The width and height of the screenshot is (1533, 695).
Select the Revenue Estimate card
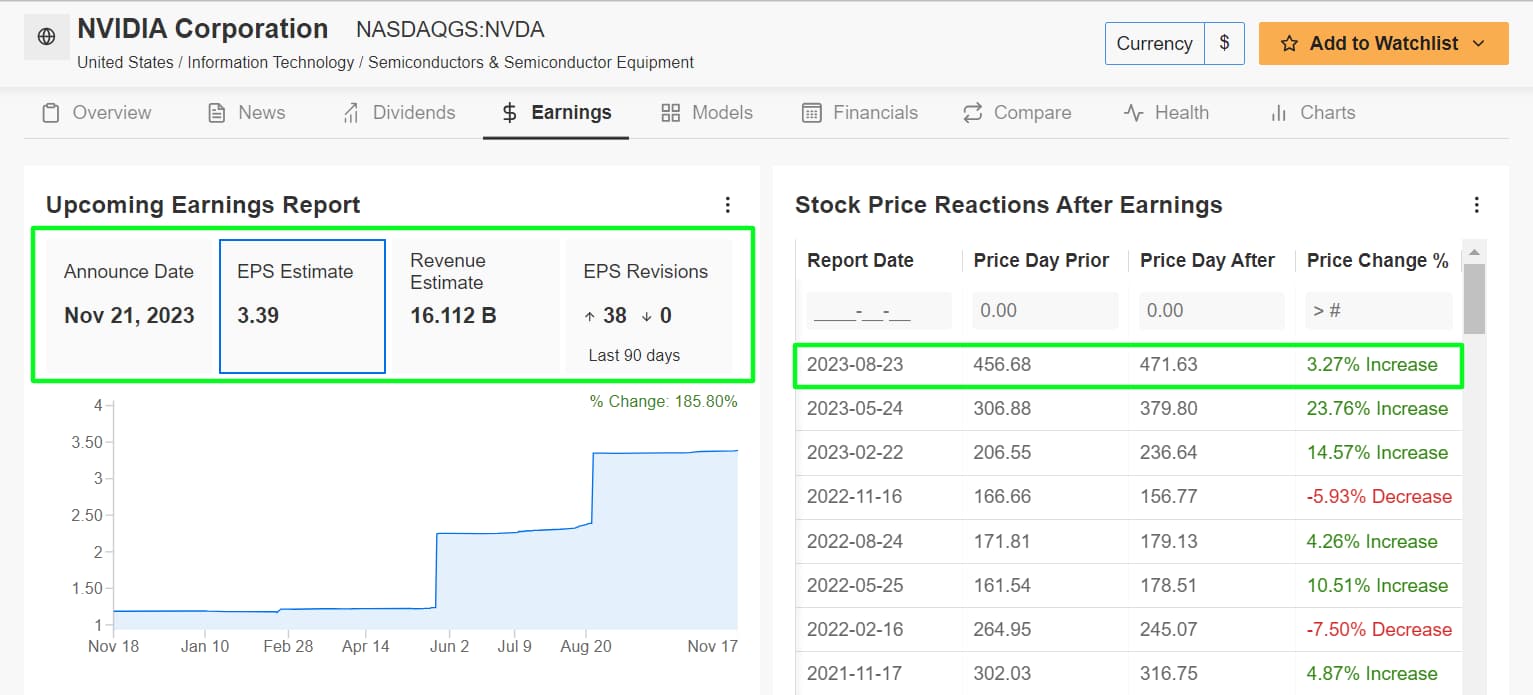click(475, 306)
